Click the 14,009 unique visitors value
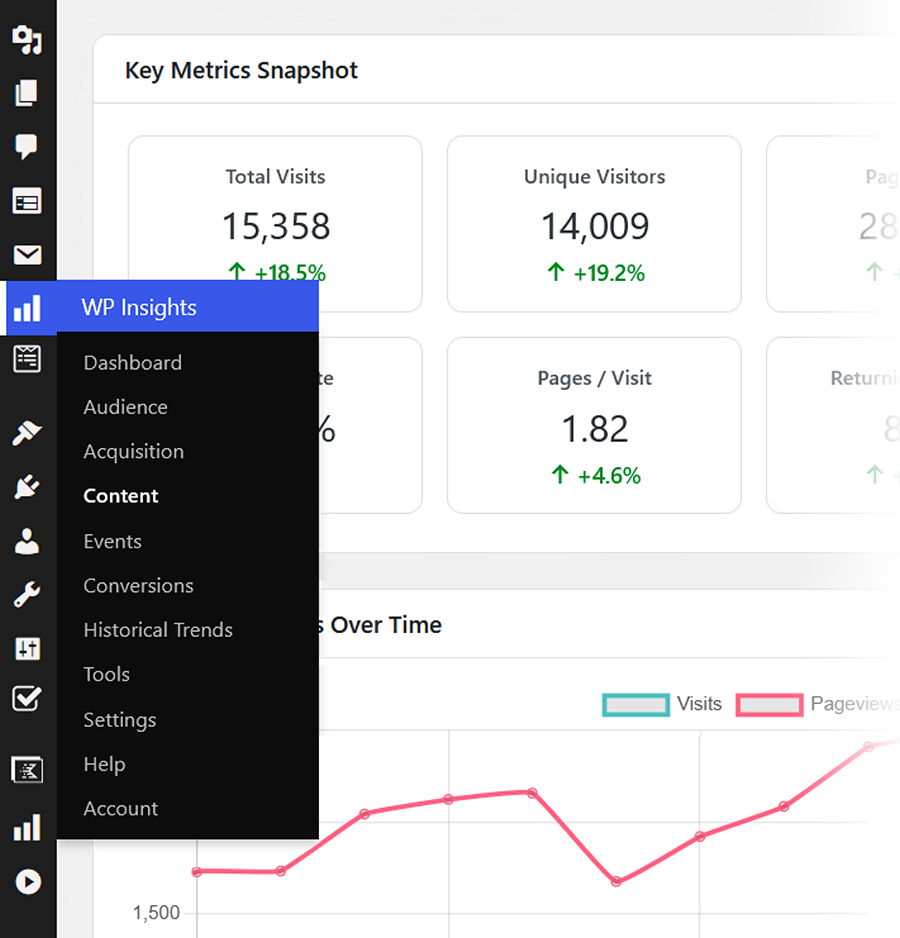 point(595,227)
